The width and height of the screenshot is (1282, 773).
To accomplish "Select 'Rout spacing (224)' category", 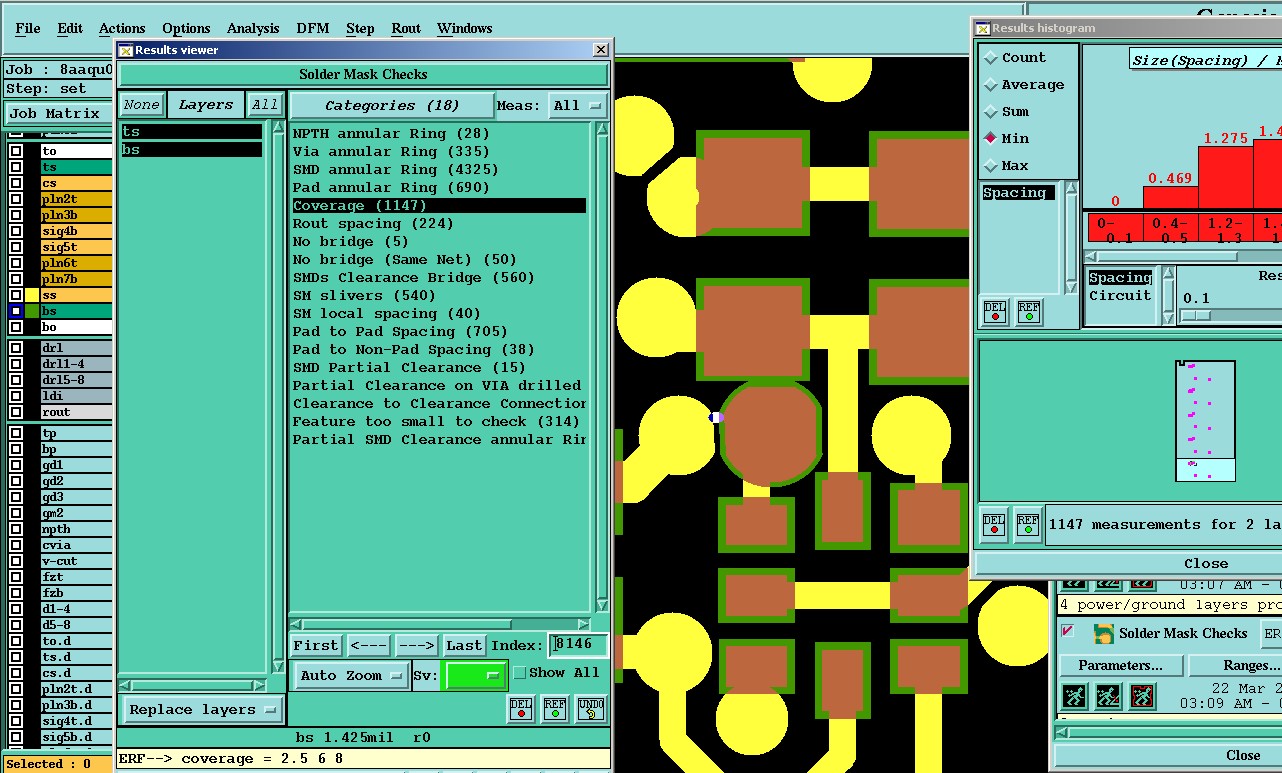I will pos(373,223).
